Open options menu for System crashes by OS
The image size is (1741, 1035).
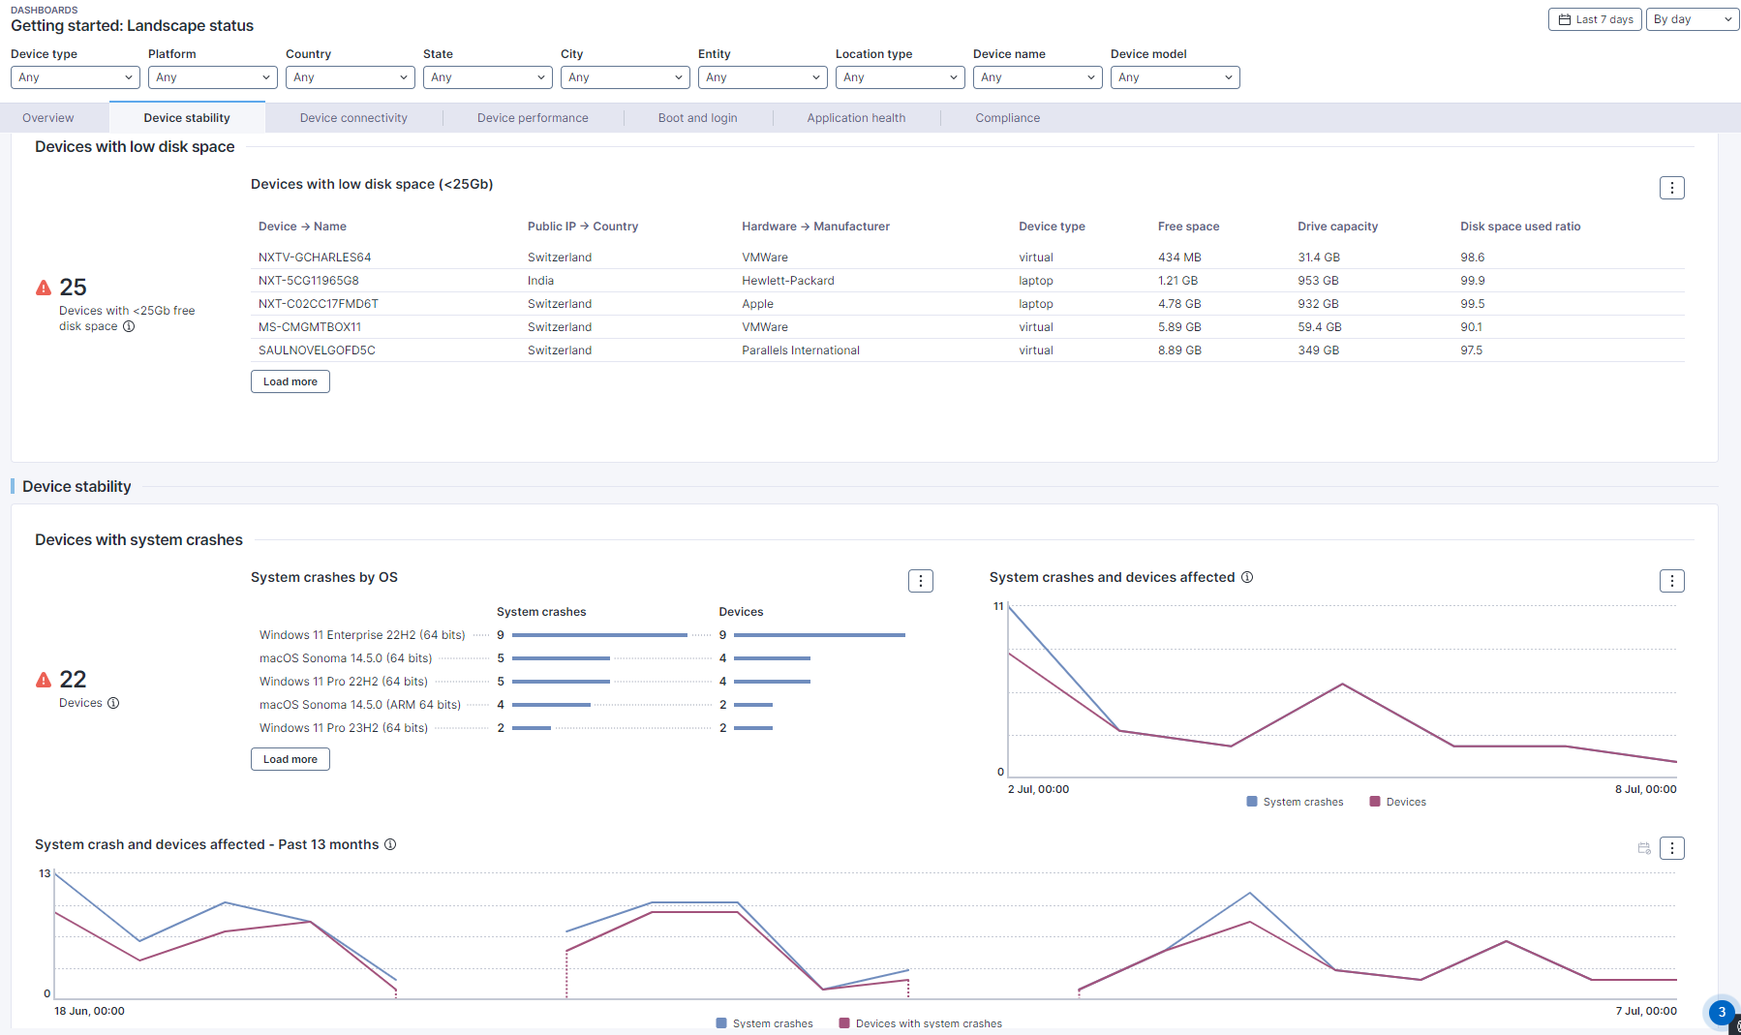pyautogui.click(x=920, y=581)
